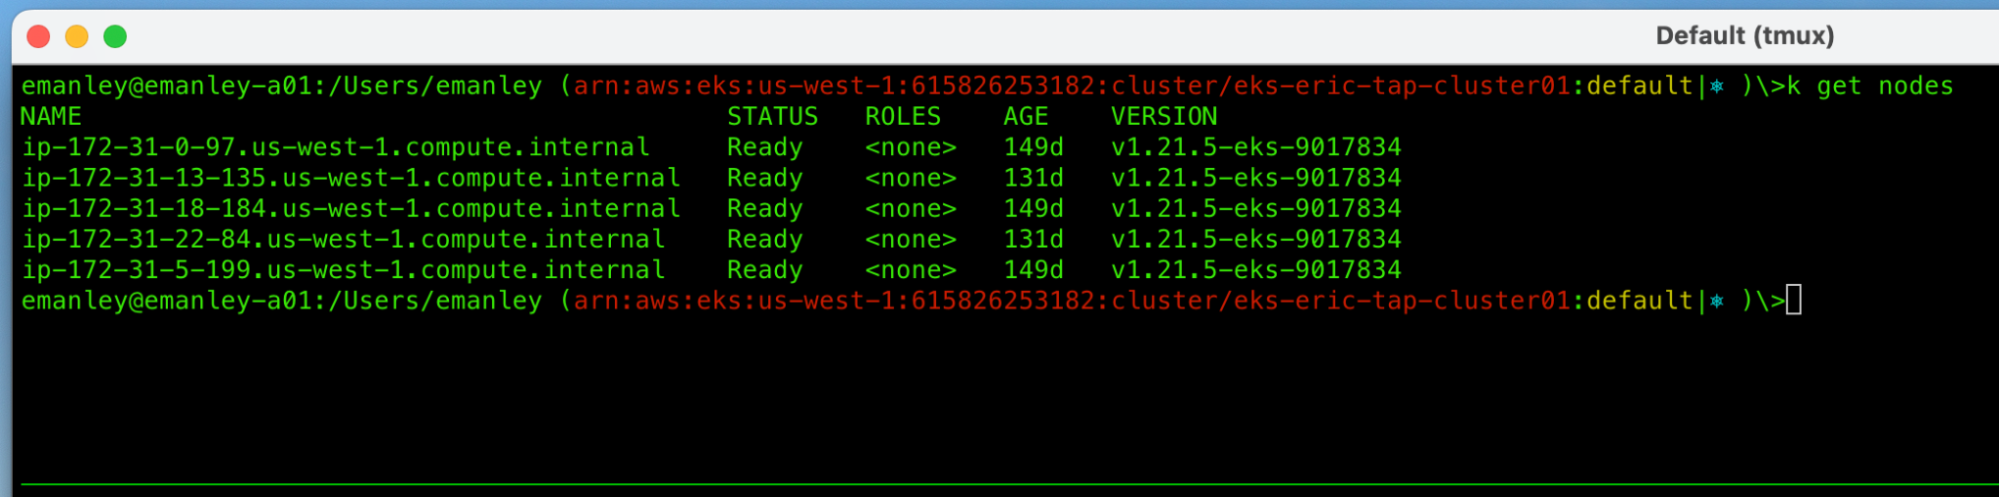Click the ROLES column header

(902, 117)
